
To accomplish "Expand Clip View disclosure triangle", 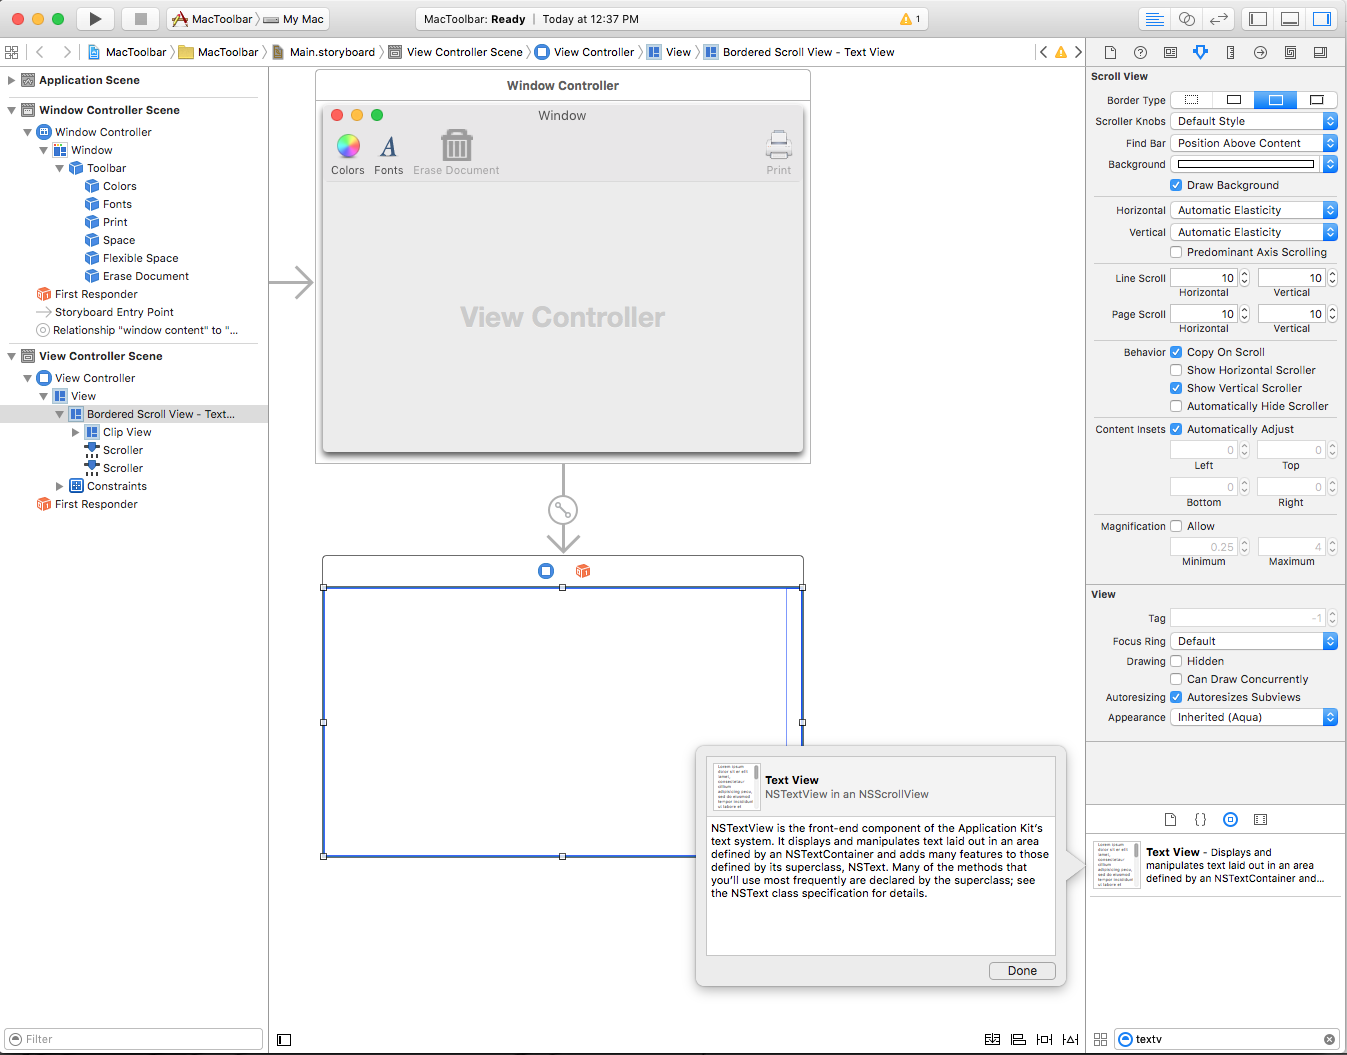I will click(75, 432).
